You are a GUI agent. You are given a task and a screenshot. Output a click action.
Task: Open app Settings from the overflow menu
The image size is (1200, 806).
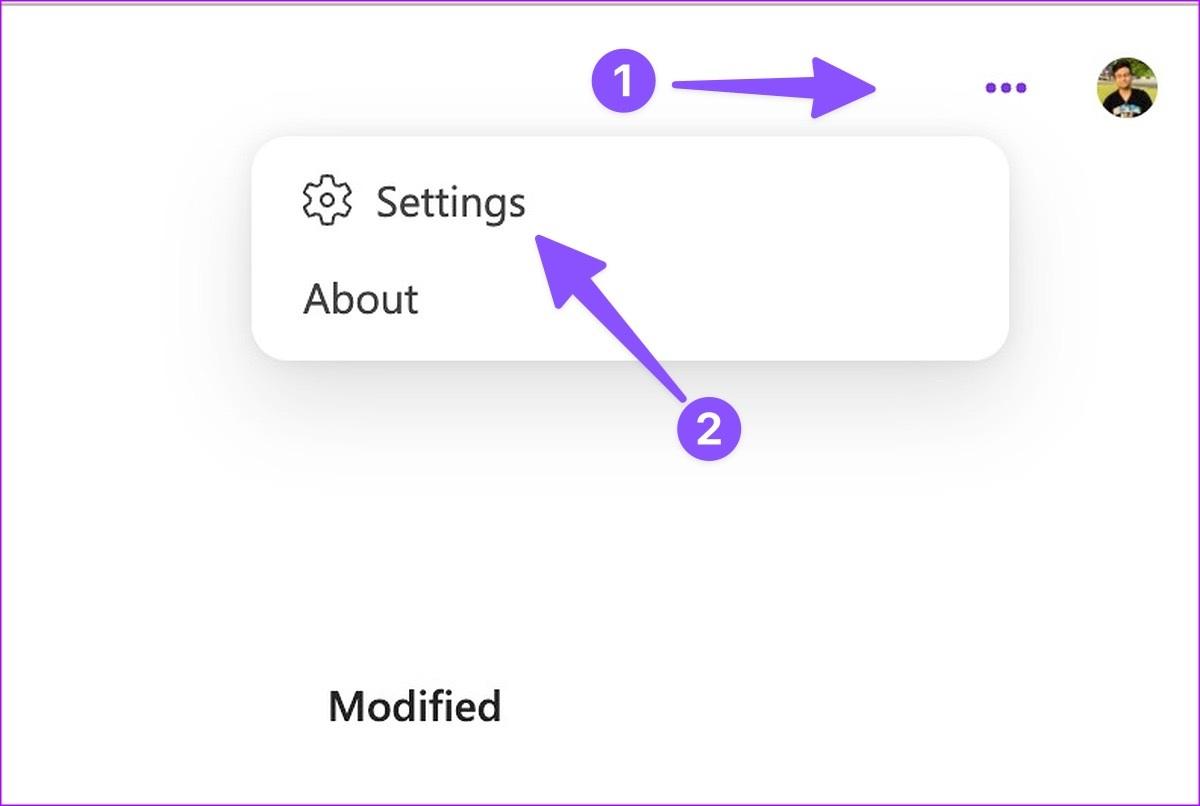pyautogui.click(x=450, y=203)
